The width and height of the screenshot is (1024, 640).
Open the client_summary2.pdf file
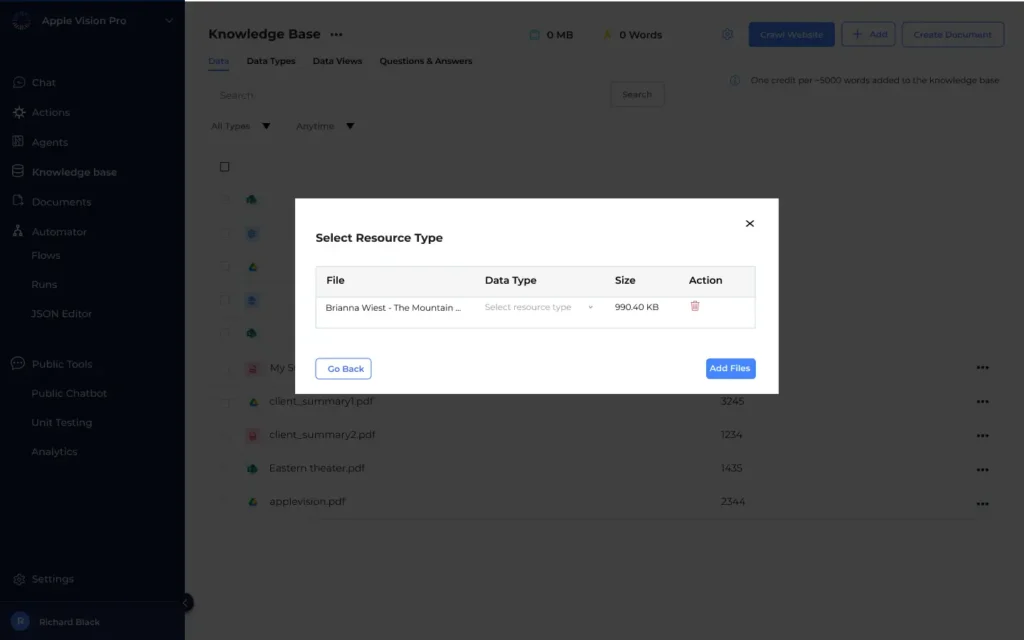pyautogui.click(x=322, y=434)
